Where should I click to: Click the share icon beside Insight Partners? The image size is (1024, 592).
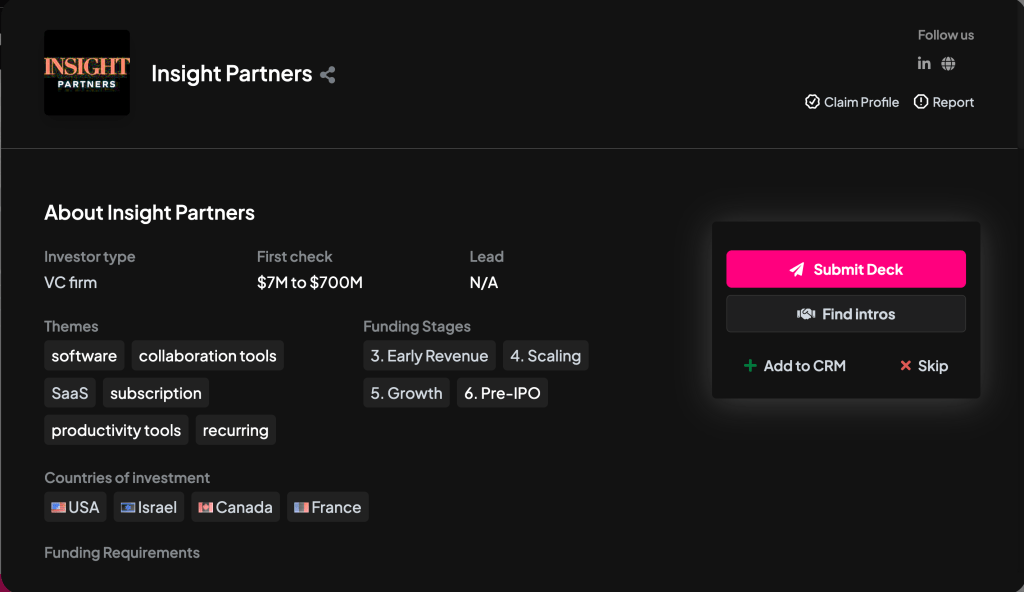(x=328, y=74)
